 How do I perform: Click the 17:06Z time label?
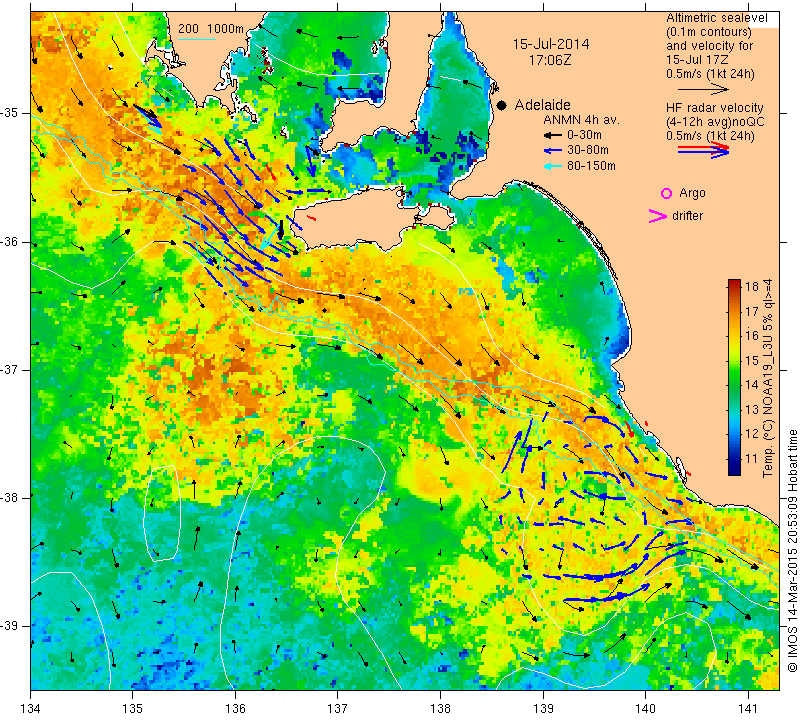click(x=550, y=60)
